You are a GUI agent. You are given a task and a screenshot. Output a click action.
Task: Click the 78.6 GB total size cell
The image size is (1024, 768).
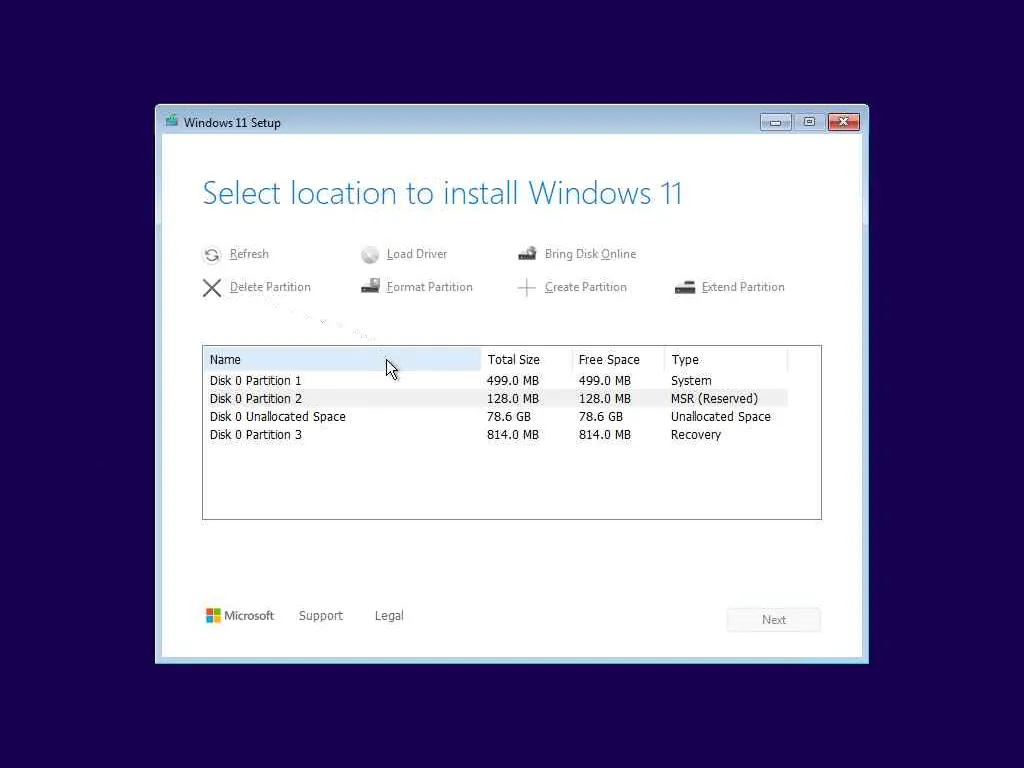[x=509, y=417]
